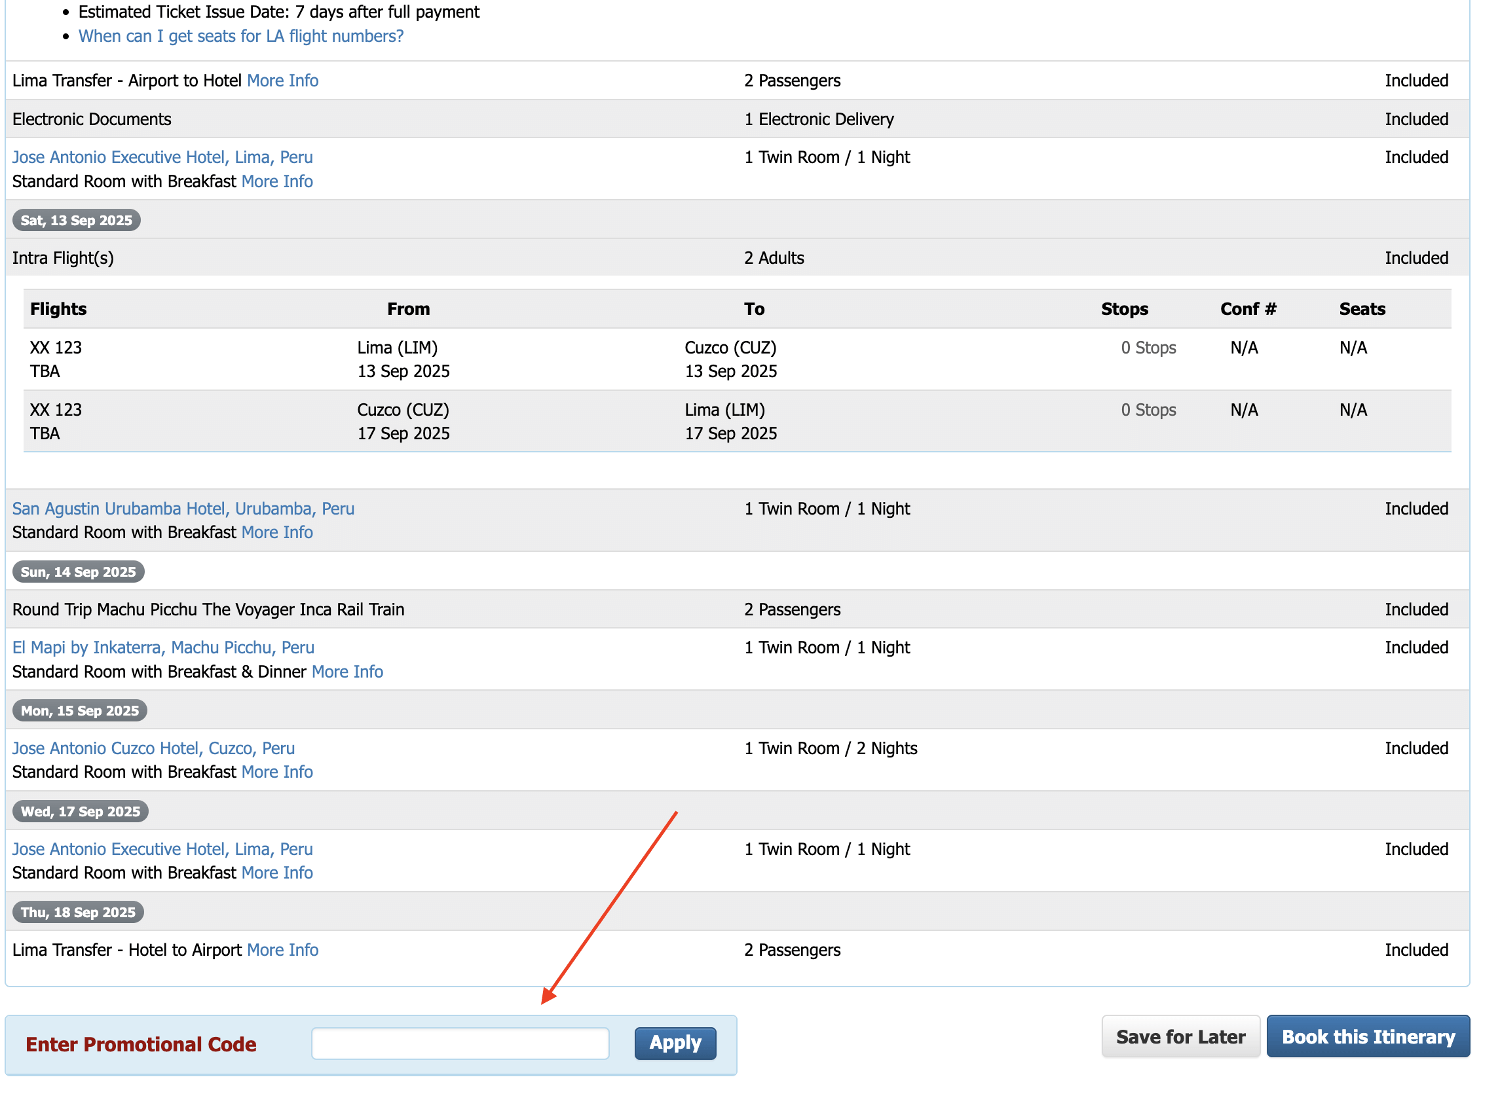Select the Mon, 15 Sep 2025 date badge
The width and height of the screenshot is (1500, 1109).
coord(80,711)
